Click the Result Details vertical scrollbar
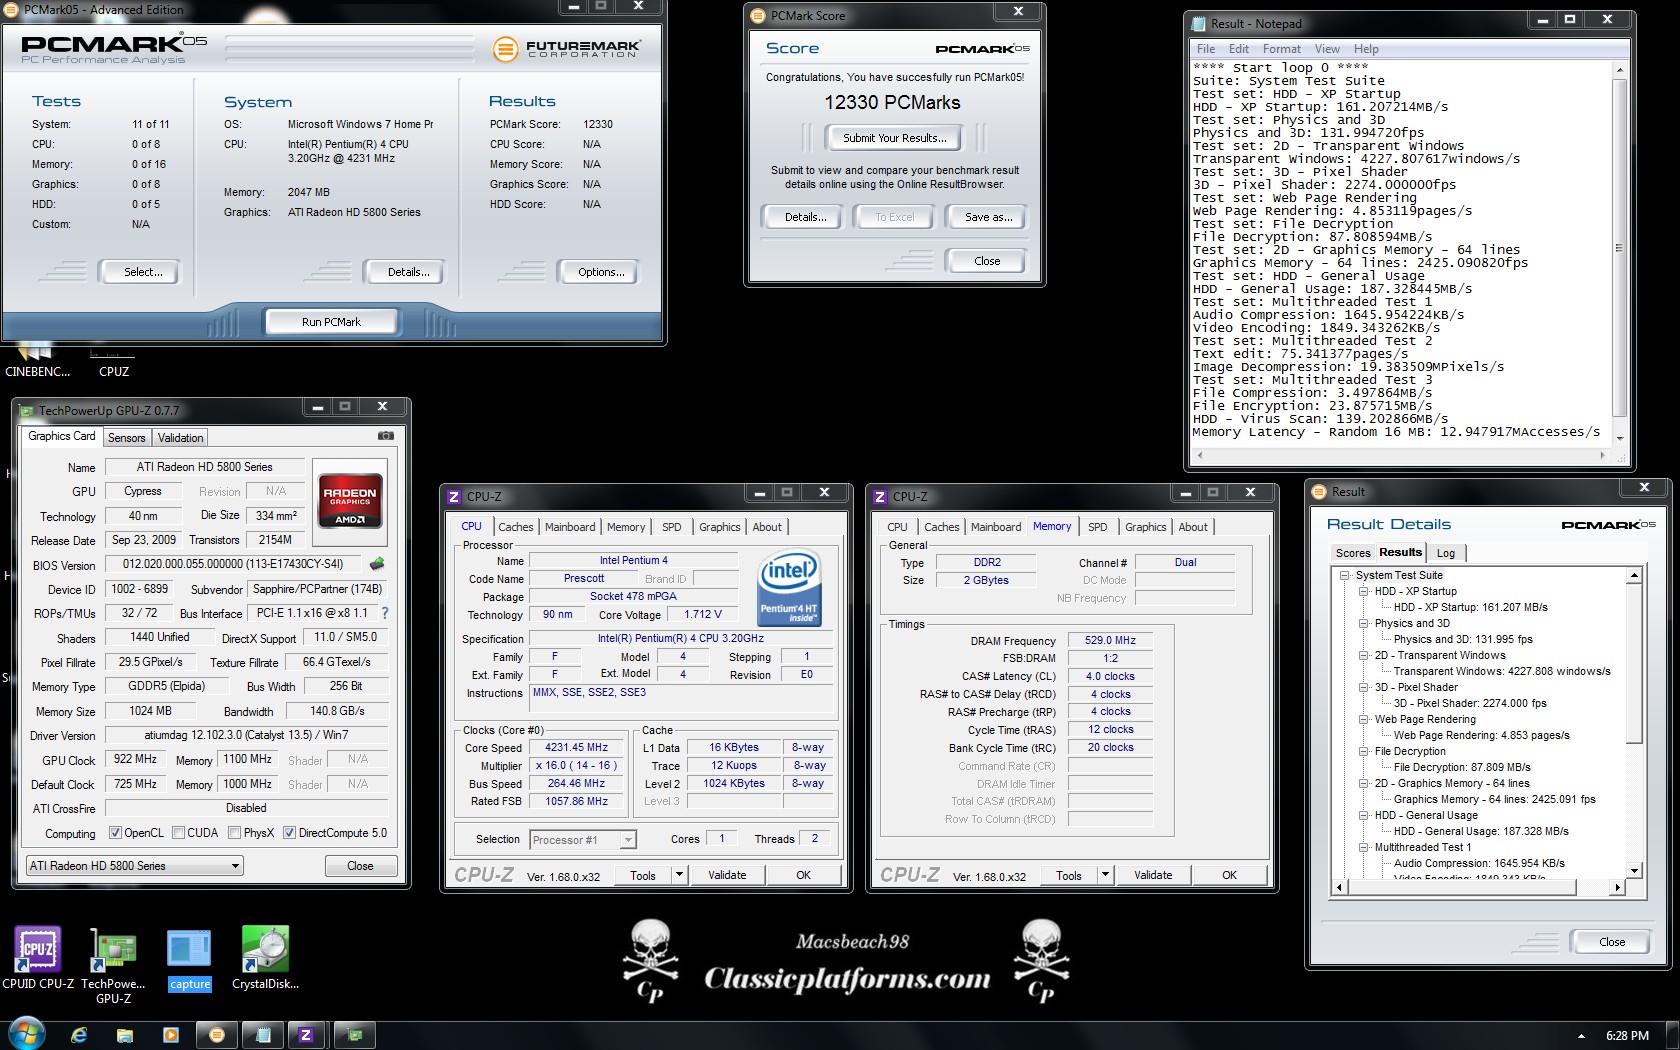 click(1634, 723)
